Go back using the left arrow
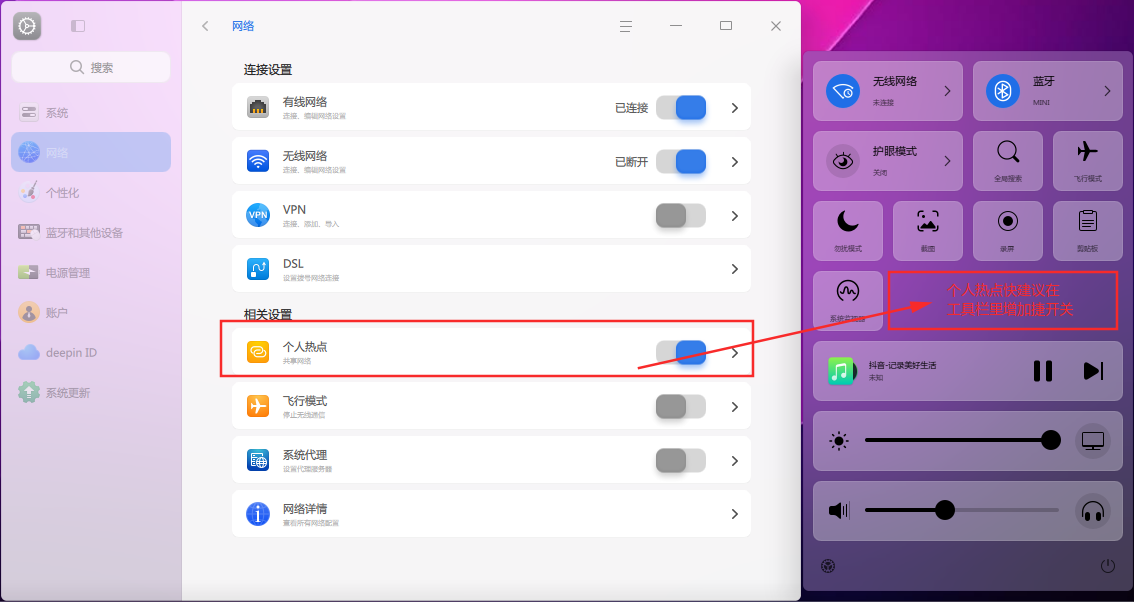Image resolution: width=1134 pixels, height=602 pixels. pos(205,26)
